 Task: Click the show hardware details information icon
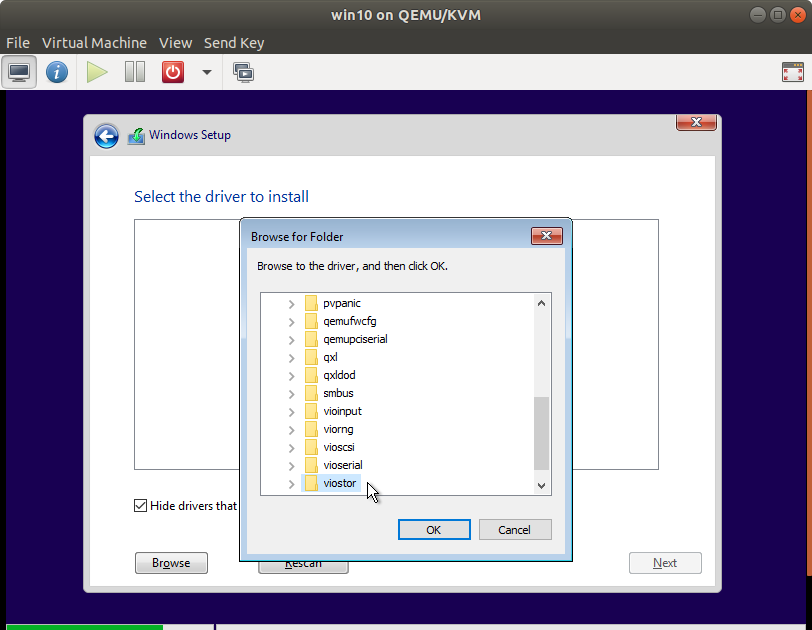pyautogui.click(x=57, y=71)
